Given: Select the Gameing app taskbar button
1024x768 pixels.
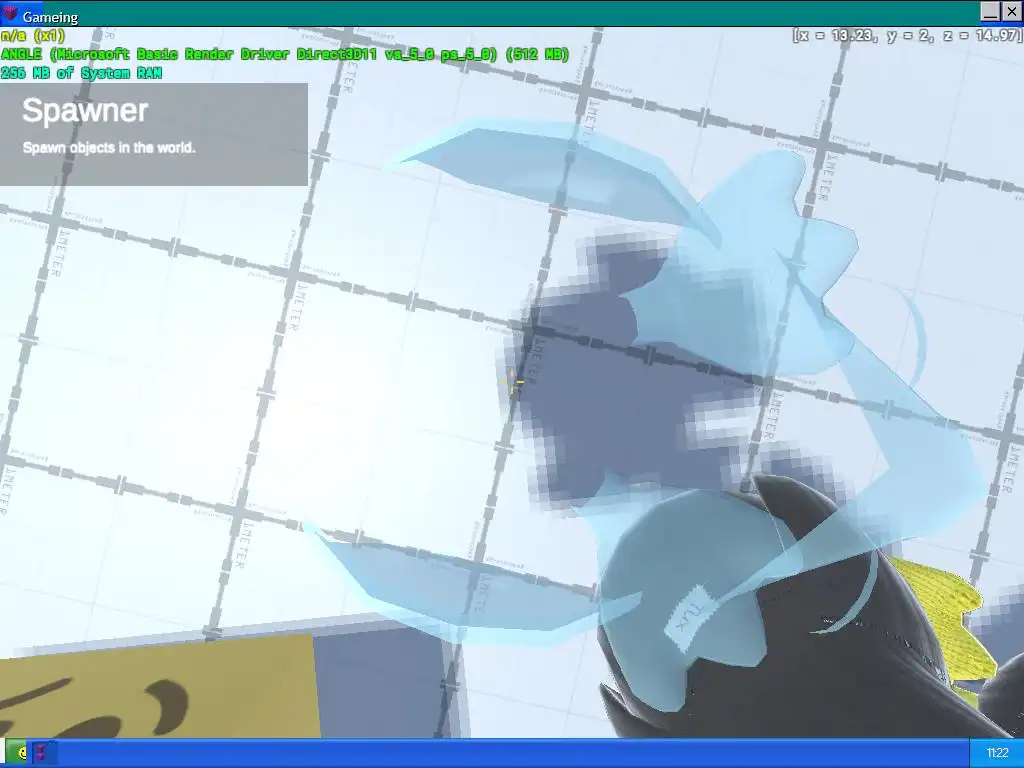Looking at the screenshot, I should (43, 753).
